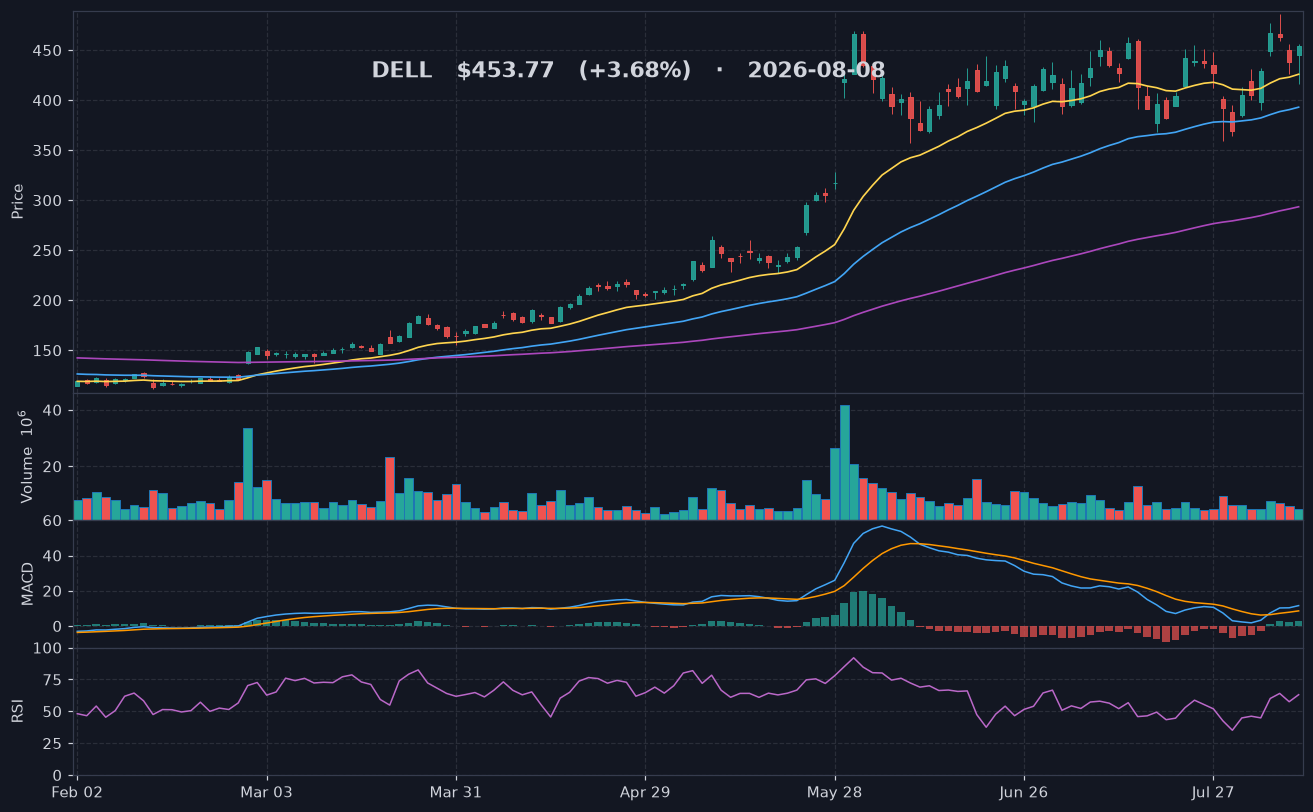This screenshot has width=1313, height=812.
Task: Click the 350 price tick label
Action: click(x=46, y=151)
